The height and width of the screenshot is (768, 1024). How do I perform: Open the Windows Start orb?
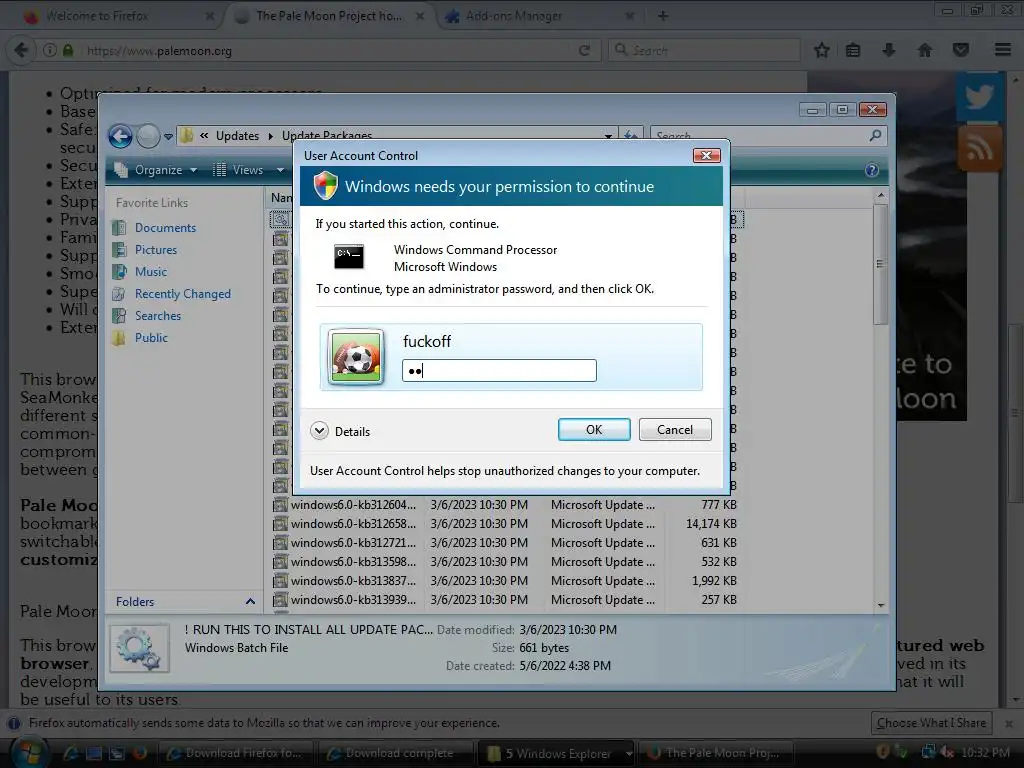pyautogui.click(x=28, y=753)
